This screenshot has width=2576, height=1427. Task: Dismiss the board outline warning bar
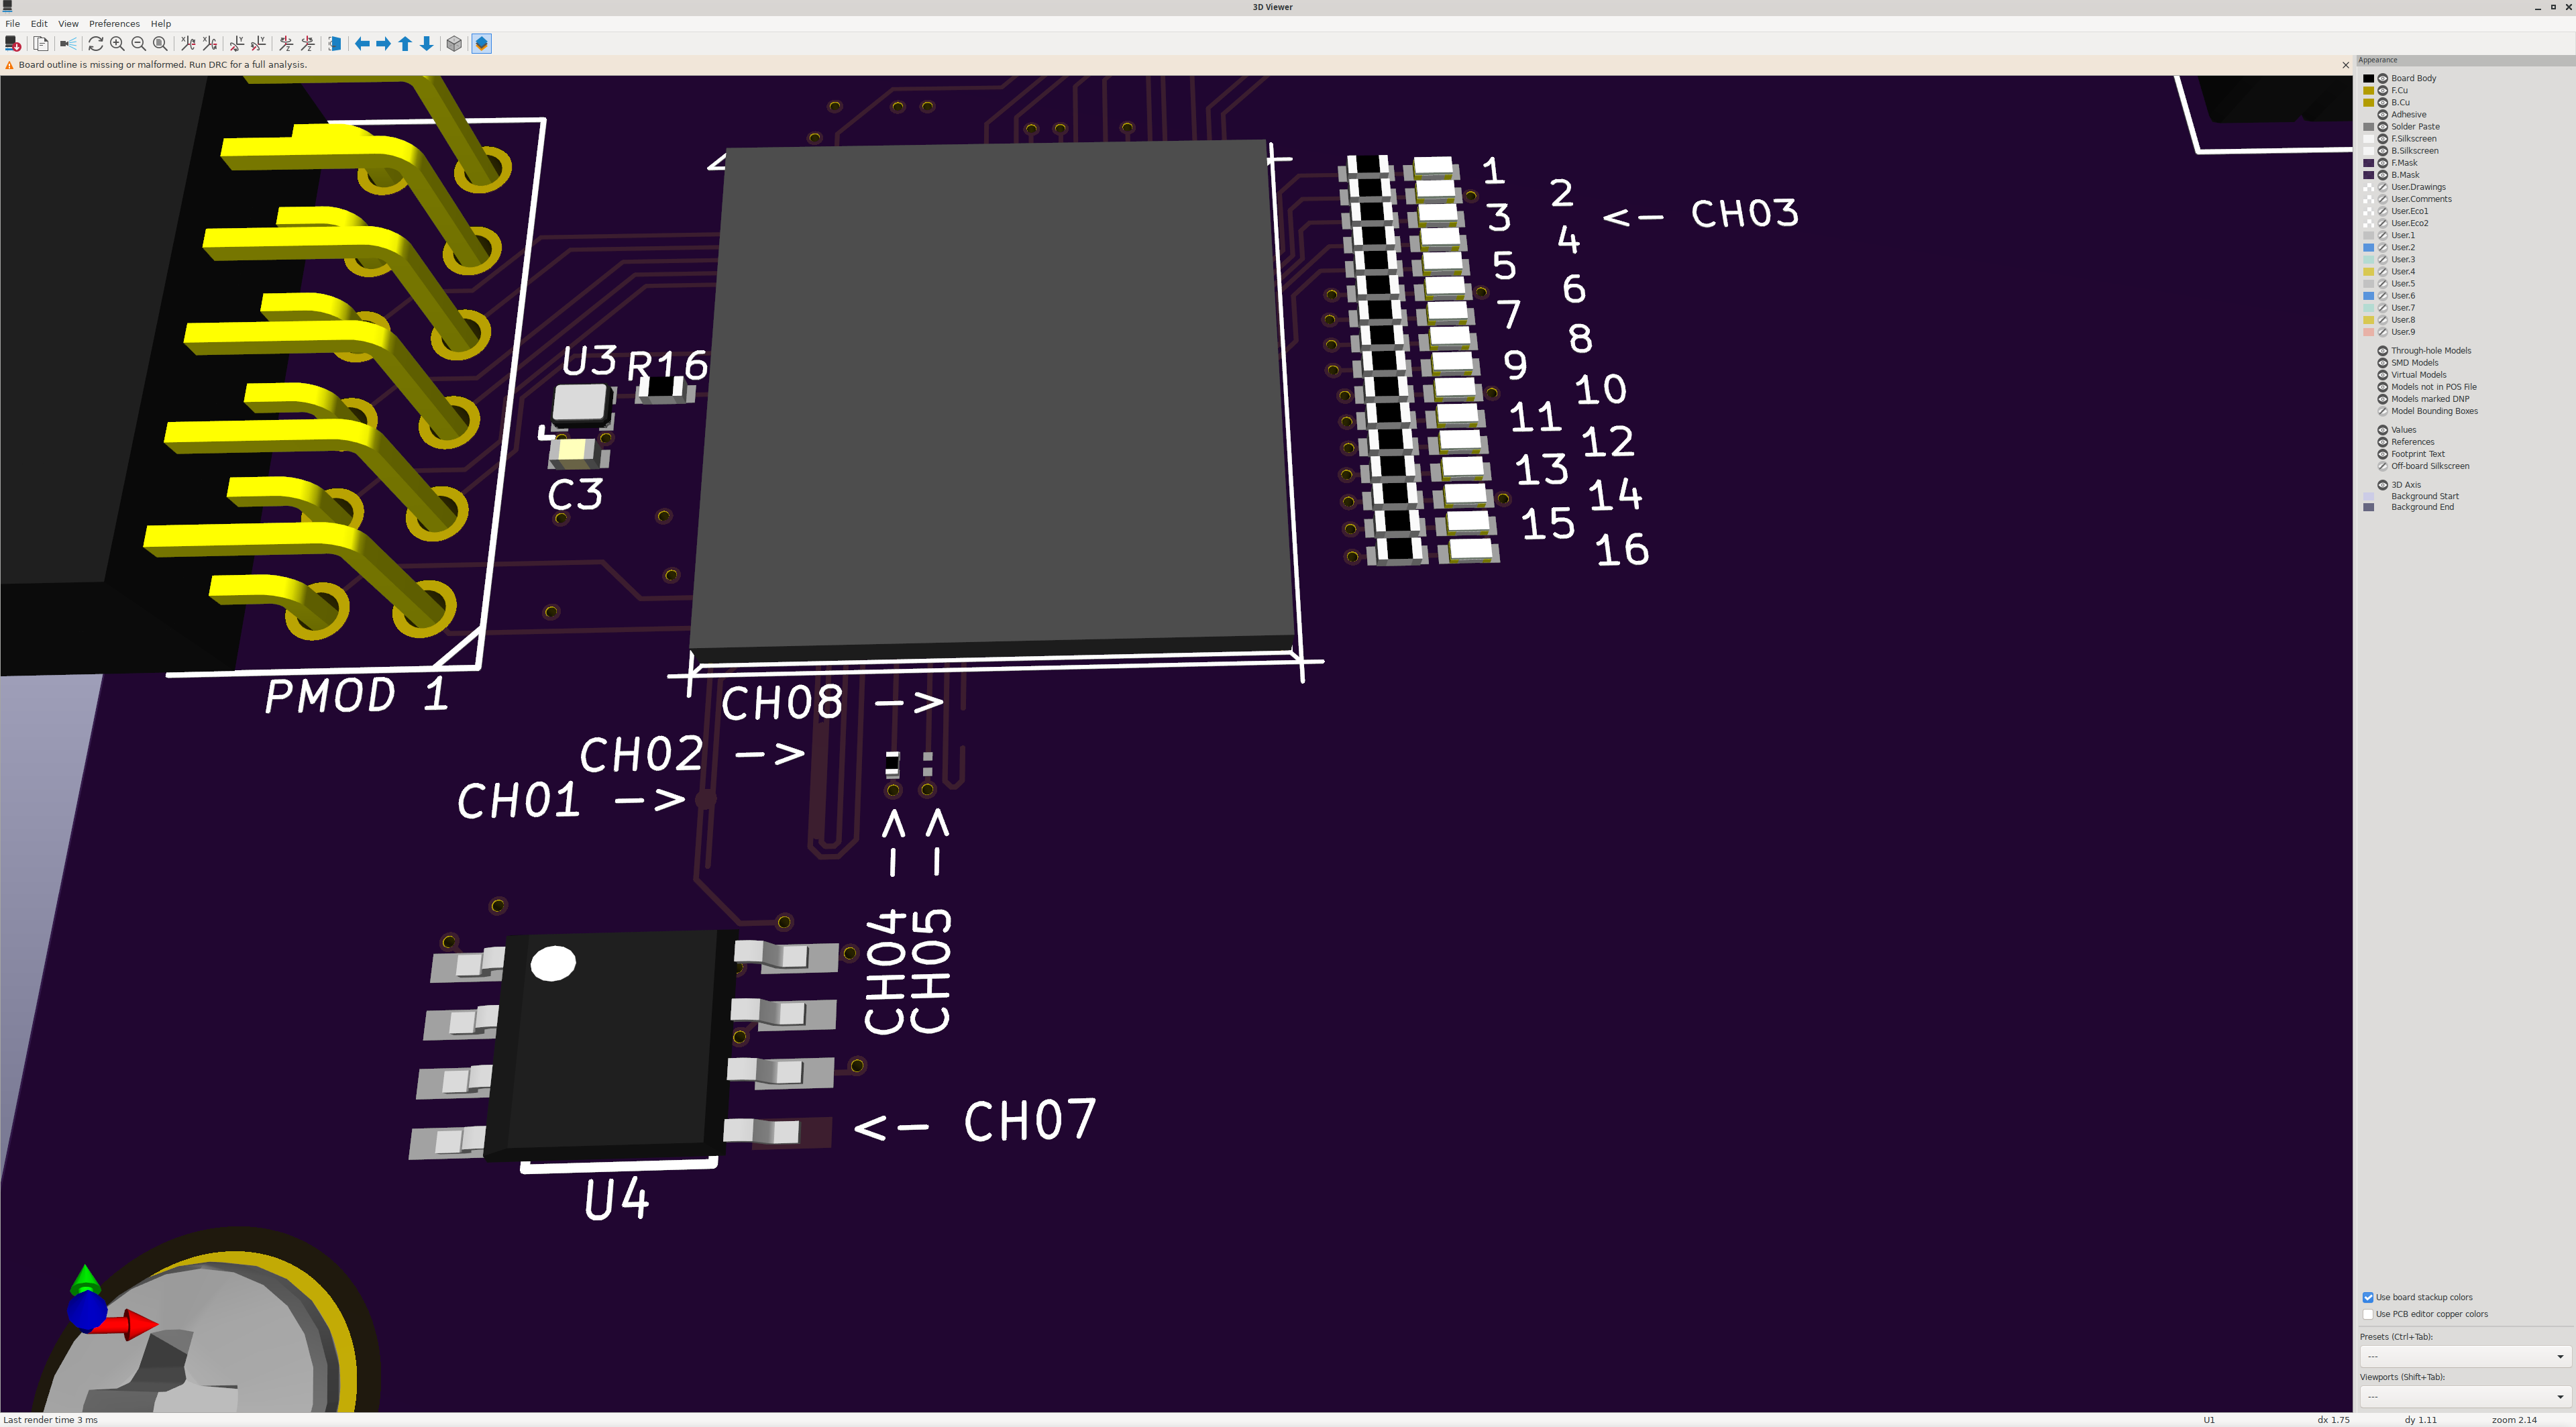(x=2345, y=65)
